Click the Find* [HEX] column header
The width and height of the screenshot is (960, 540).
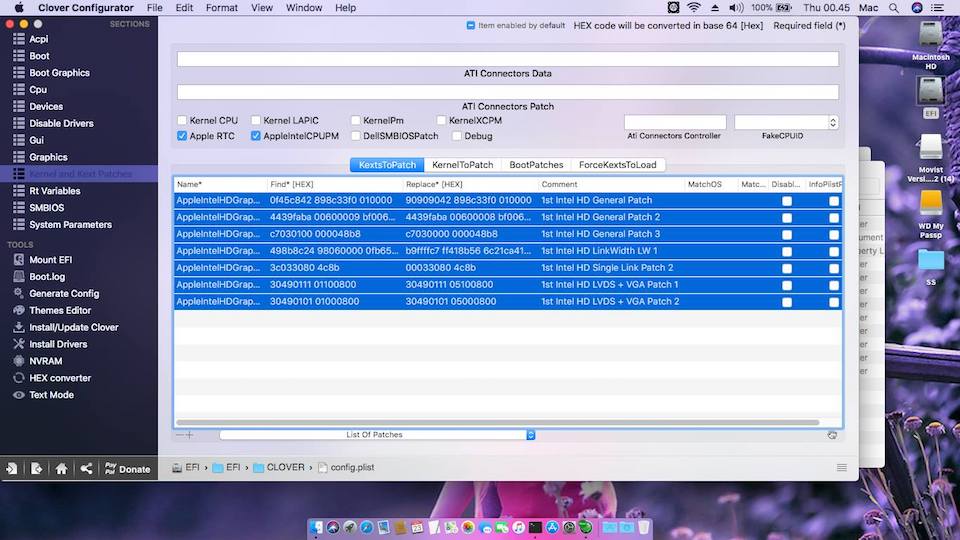(335, 184)
